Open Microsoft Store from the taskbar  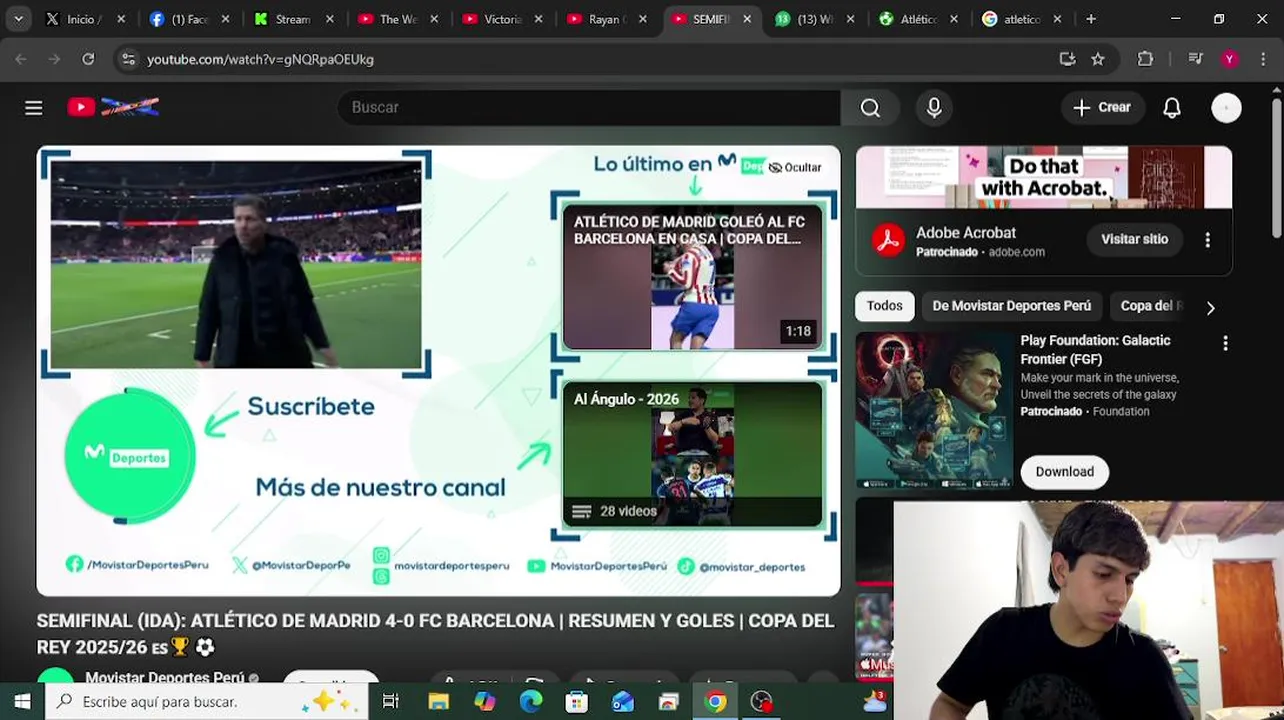pos(577,701)
